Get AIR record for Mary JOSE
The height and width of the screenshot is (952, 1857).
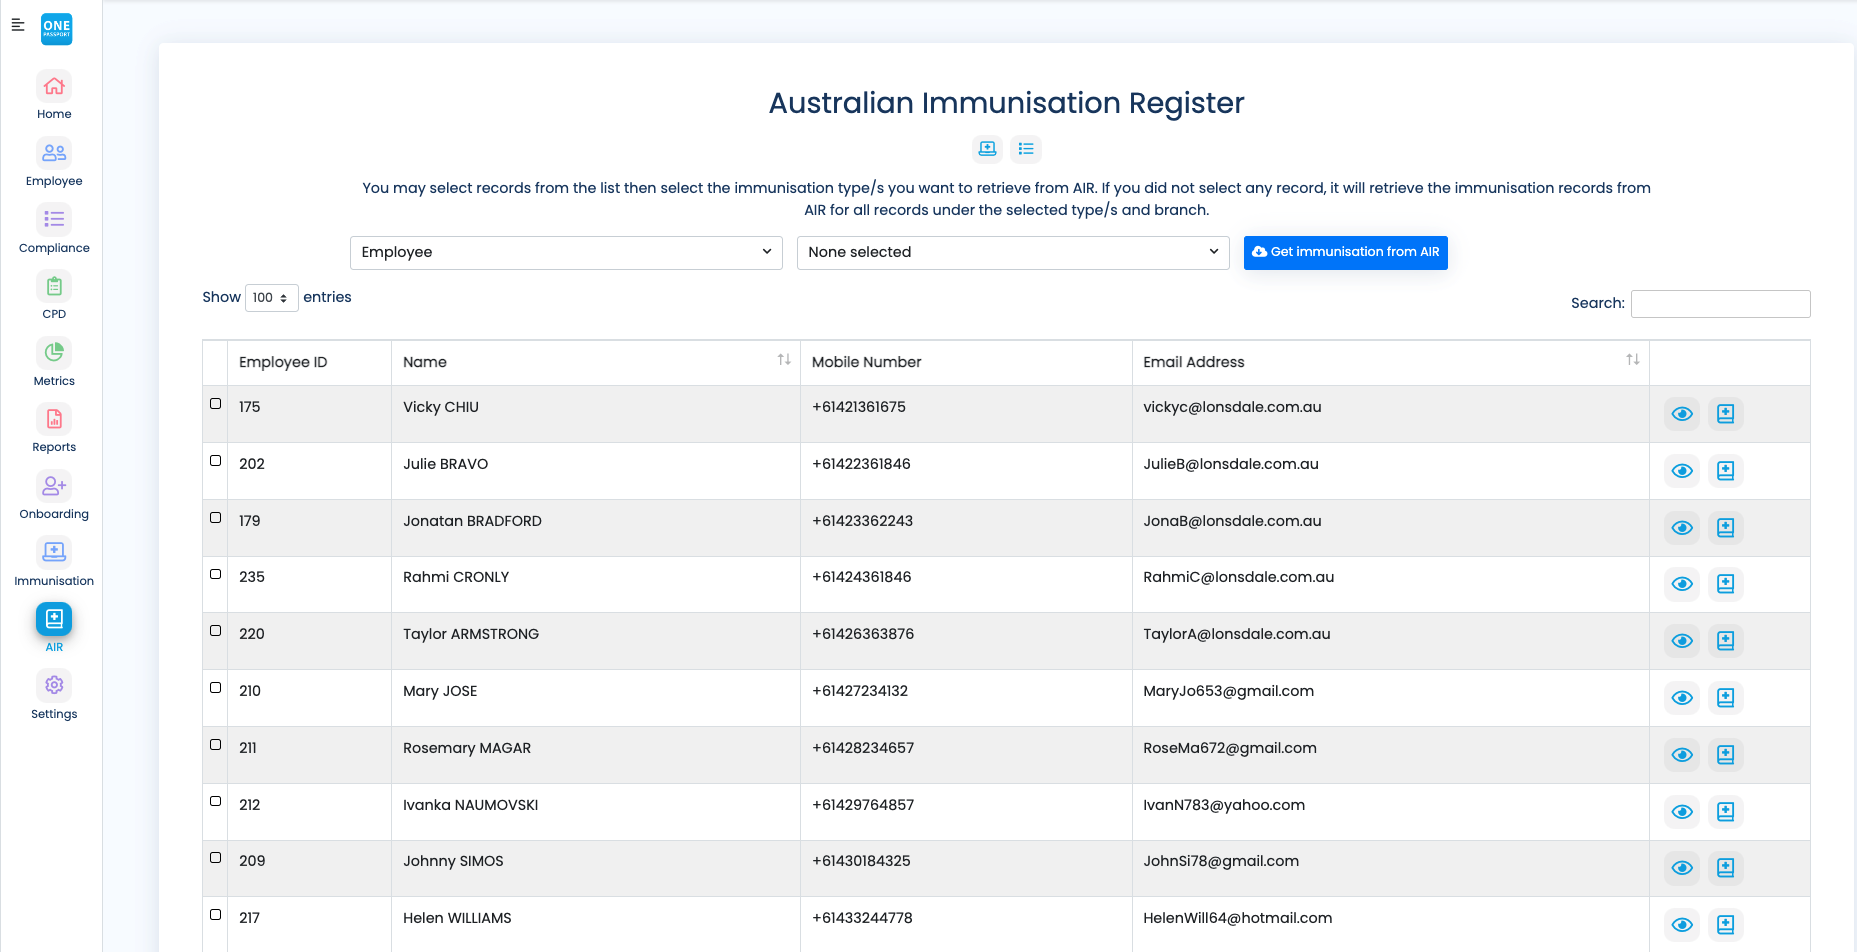(x=1725, y=698)
